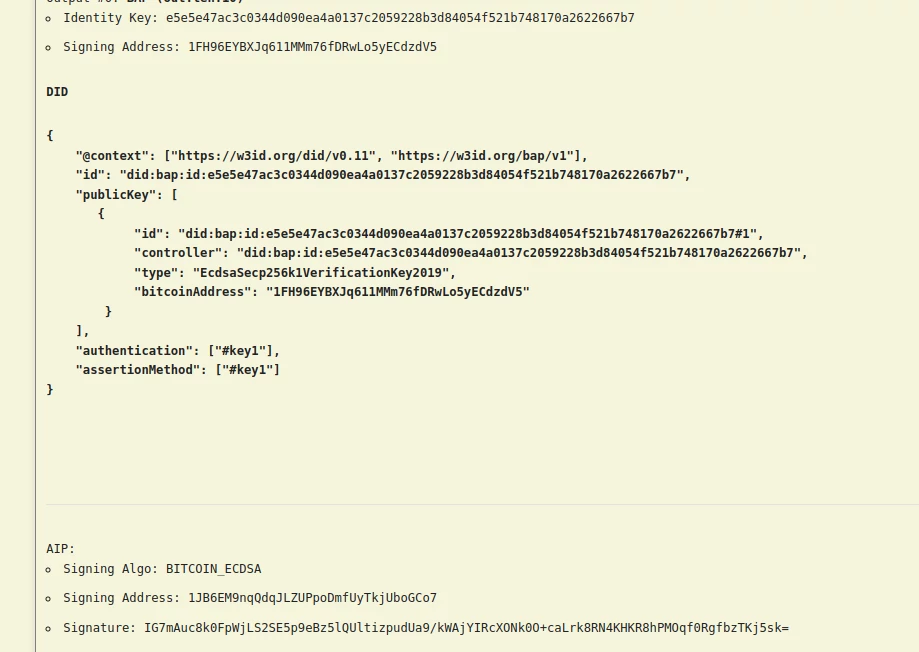Click the bullet beside the AIP Signing Address
Screen dimensions: 919x652
click(48, 599)
